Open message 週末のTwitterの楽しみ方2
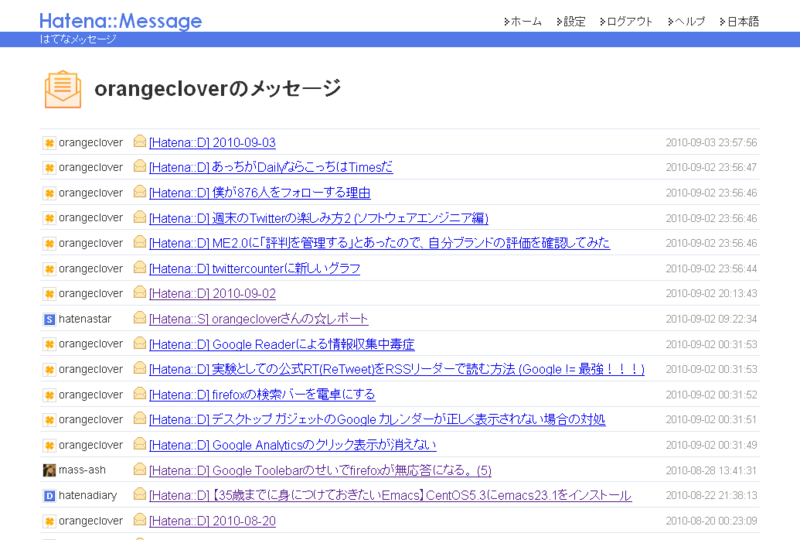This screenshot has height=540, width=800. coord(318,218)
